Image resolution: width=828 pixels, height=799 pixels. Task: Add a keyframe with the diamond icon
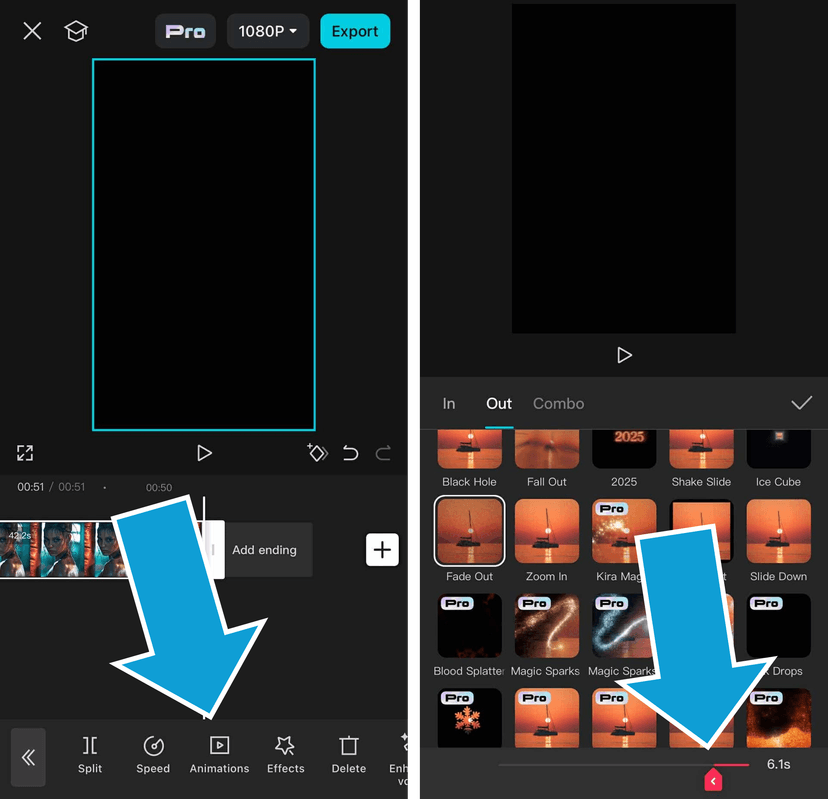tap(317, 453)
